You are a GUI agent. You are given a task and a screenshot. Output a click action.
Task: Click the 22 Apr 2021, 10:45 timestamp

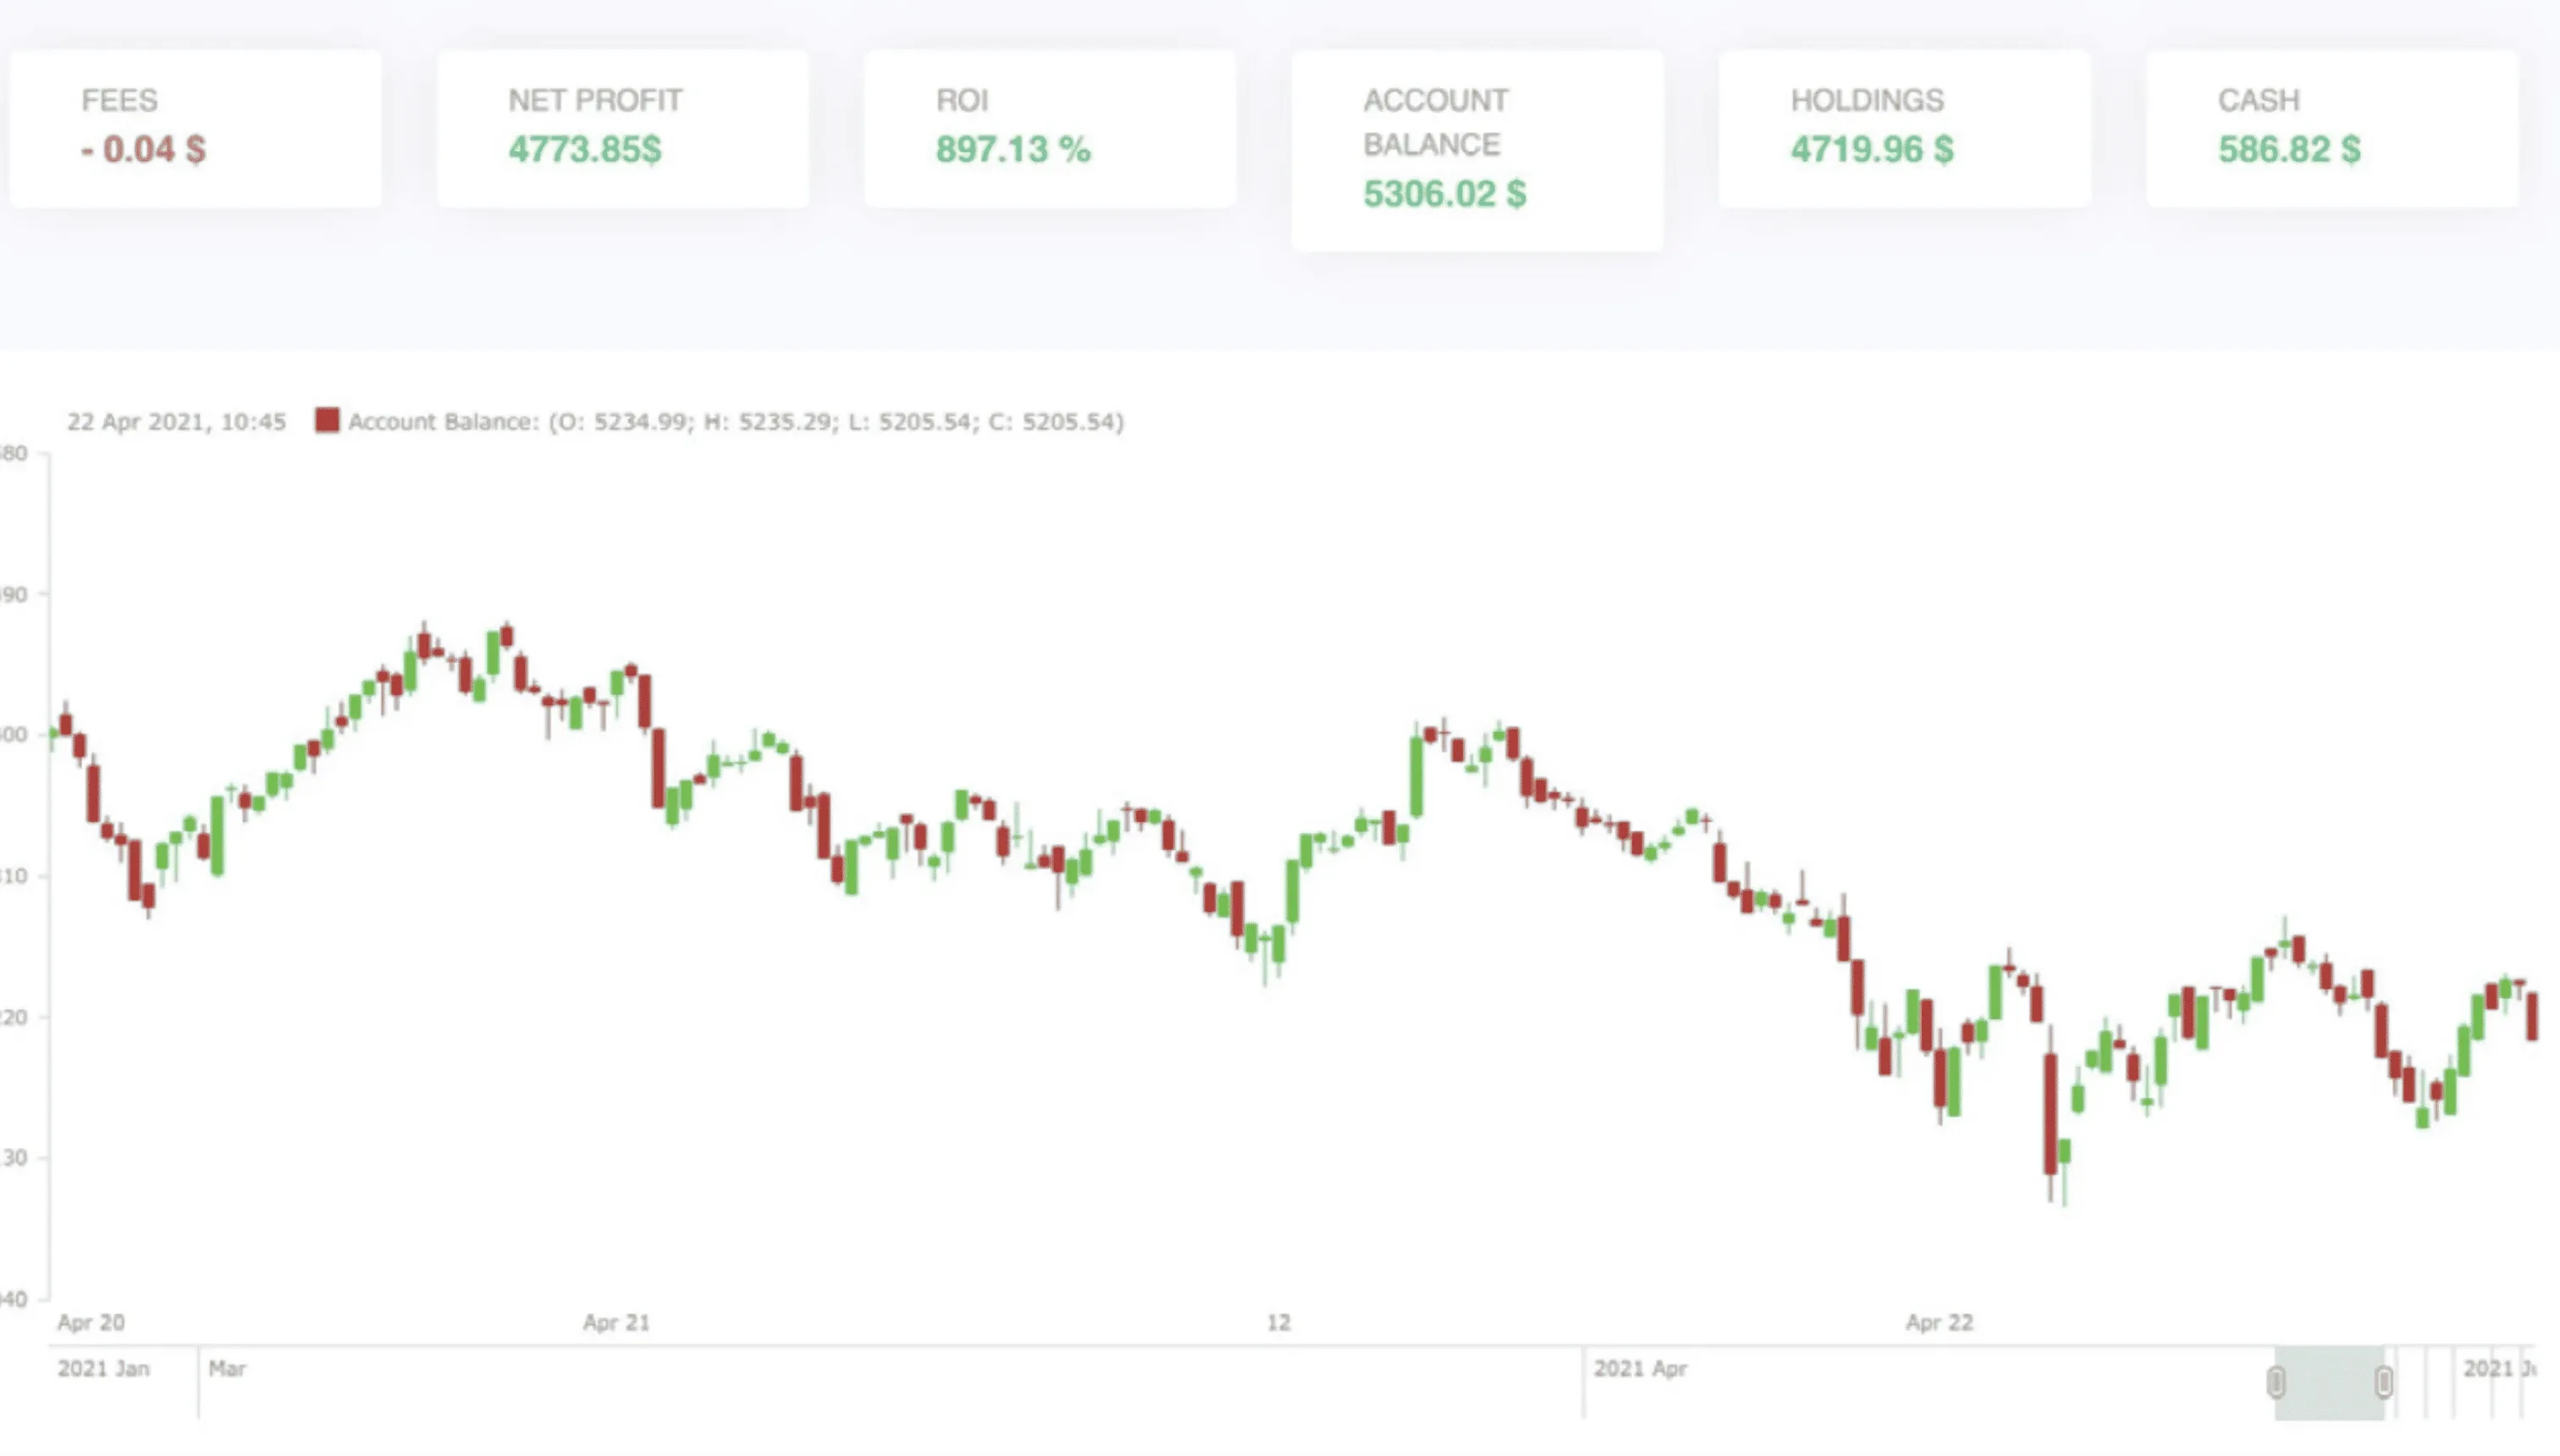pyautogui.click(x=176, y=422)
